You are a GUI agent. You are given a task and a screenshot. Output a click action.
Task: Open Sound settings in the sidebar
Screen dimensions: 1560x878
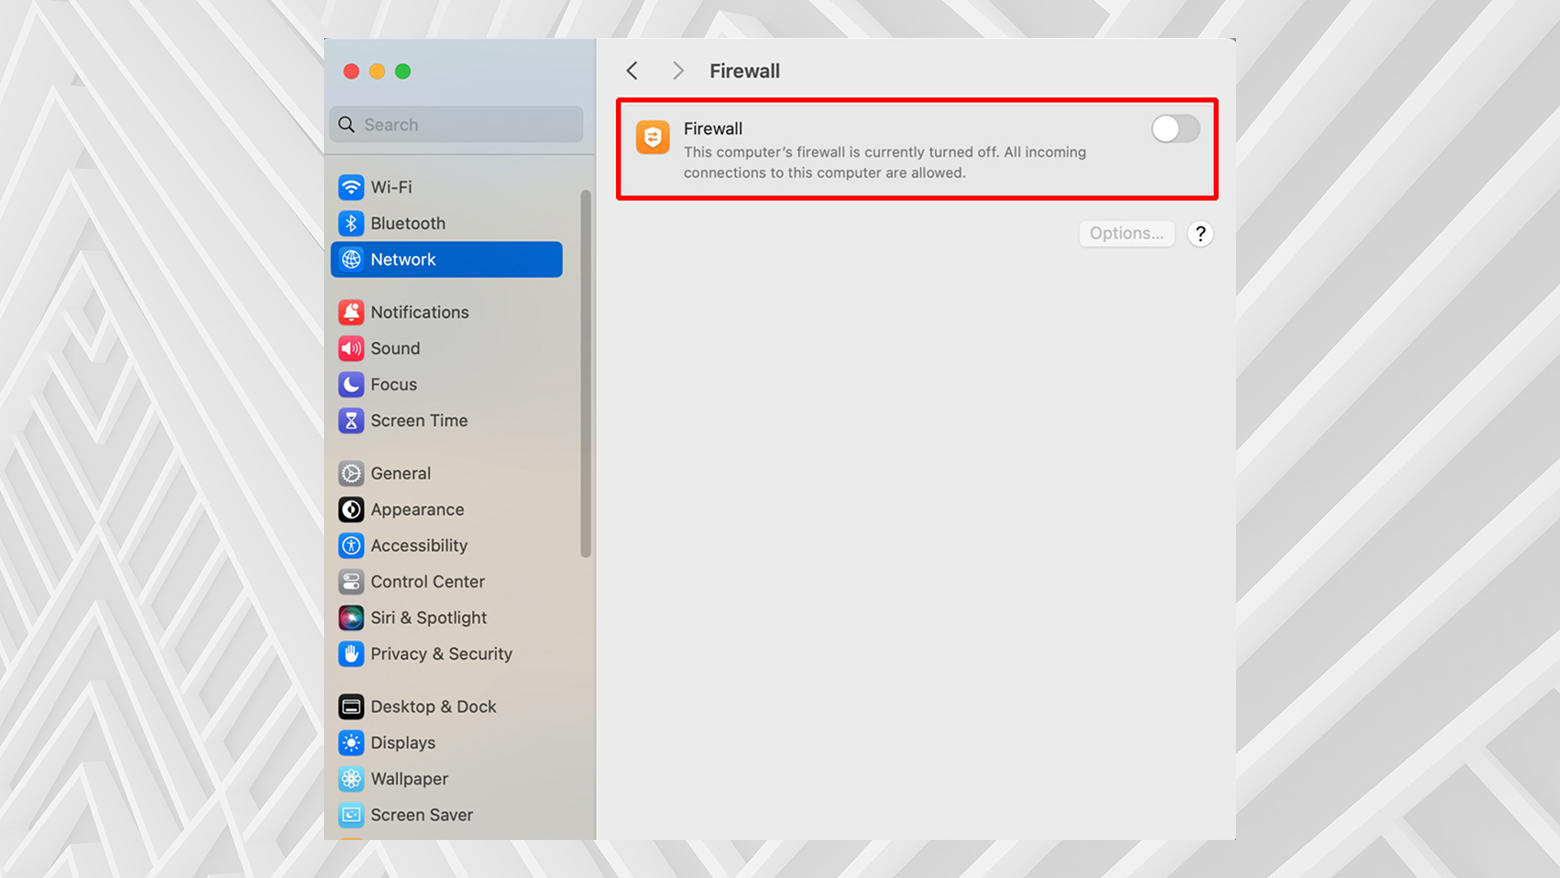point(395,348)
